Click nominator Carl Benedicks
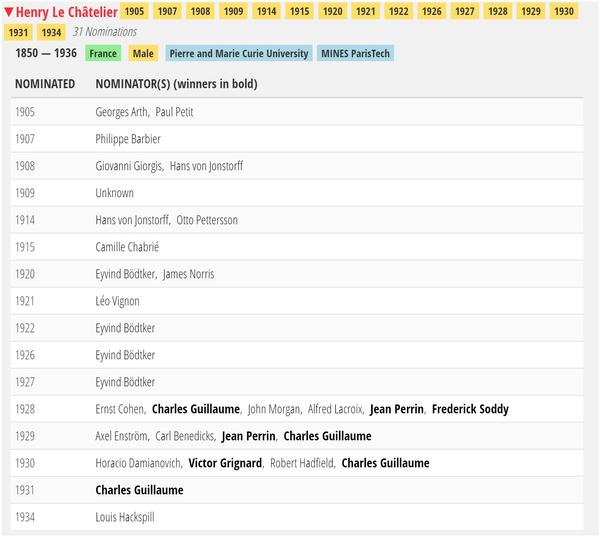This screenshot has width=600, height=537. pos(185,436)
